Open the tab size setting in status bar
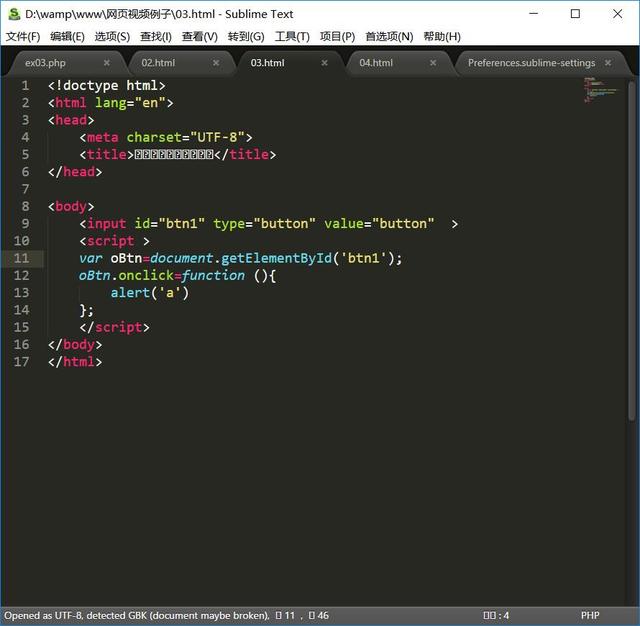Image resolution: width=640 pixels, height=626 pixels. click(496, 615)
